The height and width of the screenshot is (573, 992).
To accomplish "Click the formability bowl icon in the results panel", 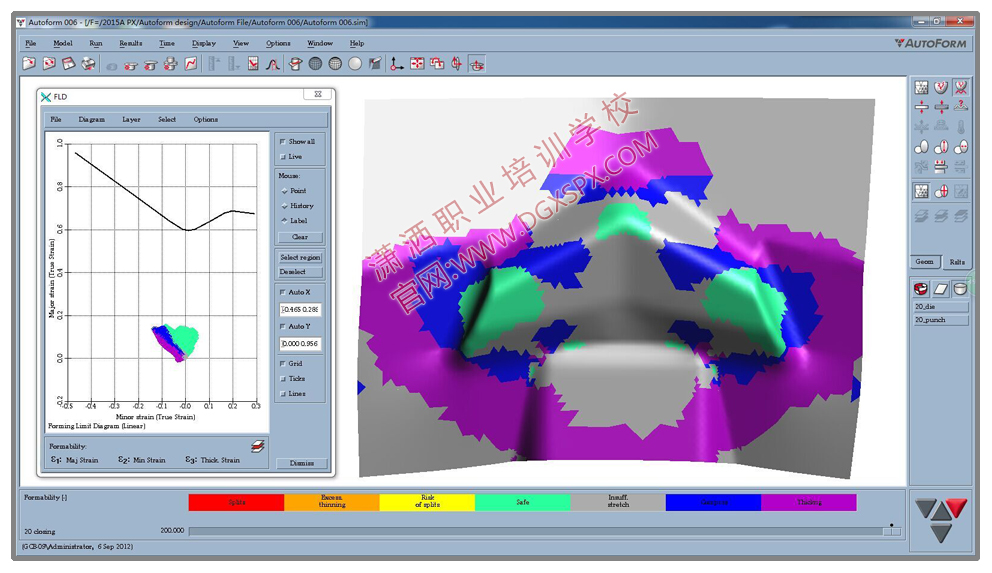I will 941,87.
